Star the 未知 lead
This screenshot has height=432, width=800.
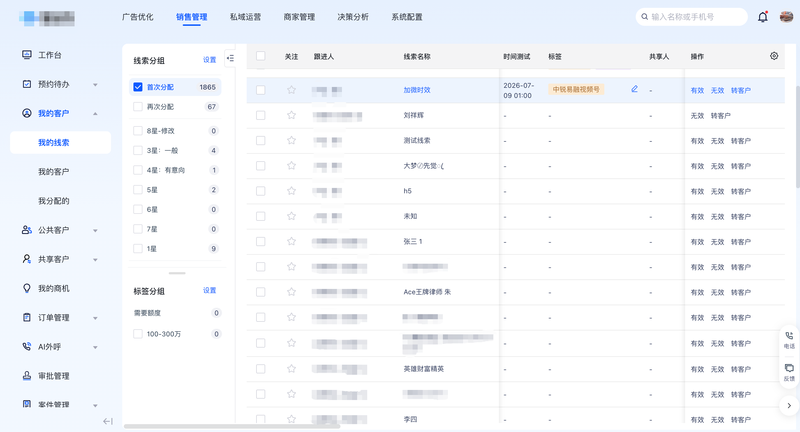coord(291,216)
